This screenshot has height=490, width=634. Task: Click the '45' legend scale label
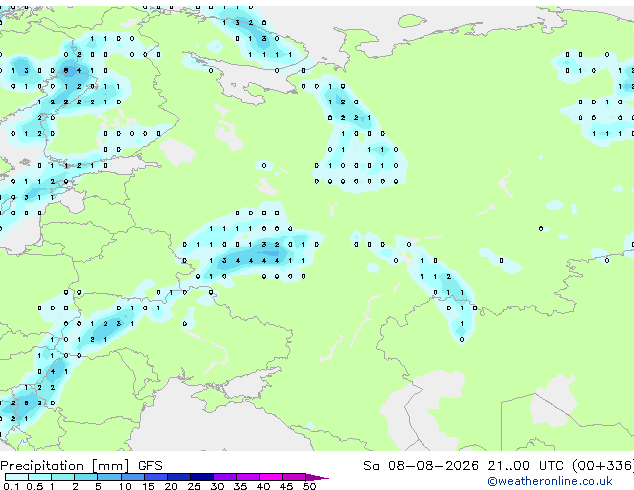[287, 486]
